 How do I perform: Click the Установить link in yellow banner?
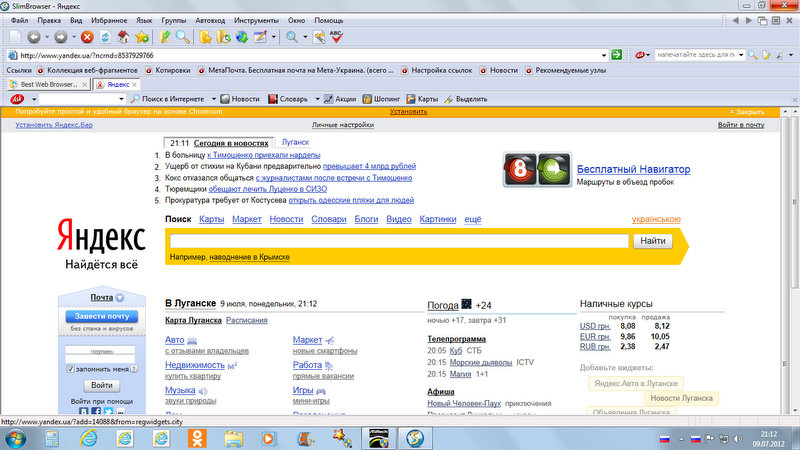(x=409, y=112)
